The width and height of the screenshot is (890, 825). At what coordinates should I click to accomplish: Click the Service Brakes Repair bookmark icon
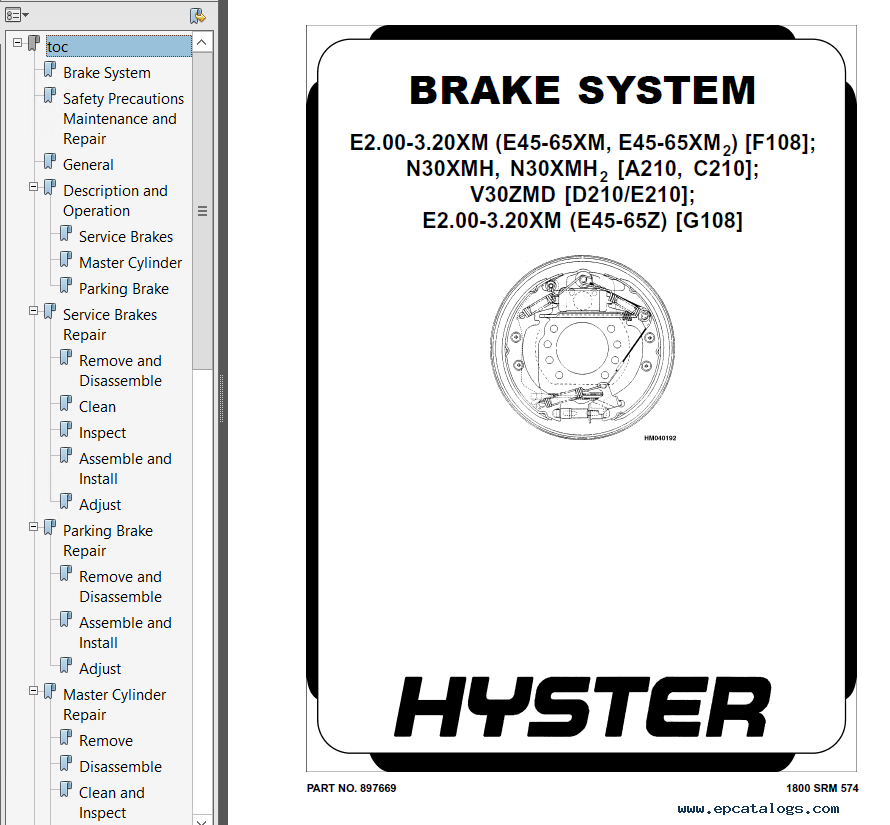tap(50, 311)
